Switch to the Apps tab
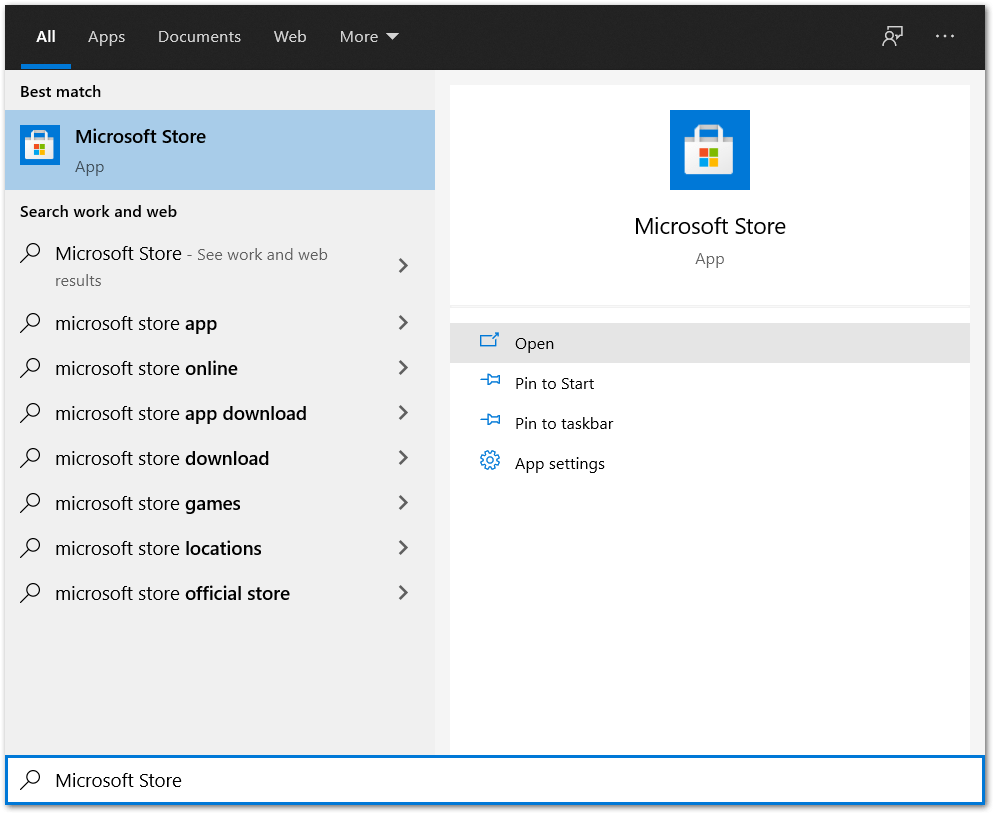 pos(106,37)
